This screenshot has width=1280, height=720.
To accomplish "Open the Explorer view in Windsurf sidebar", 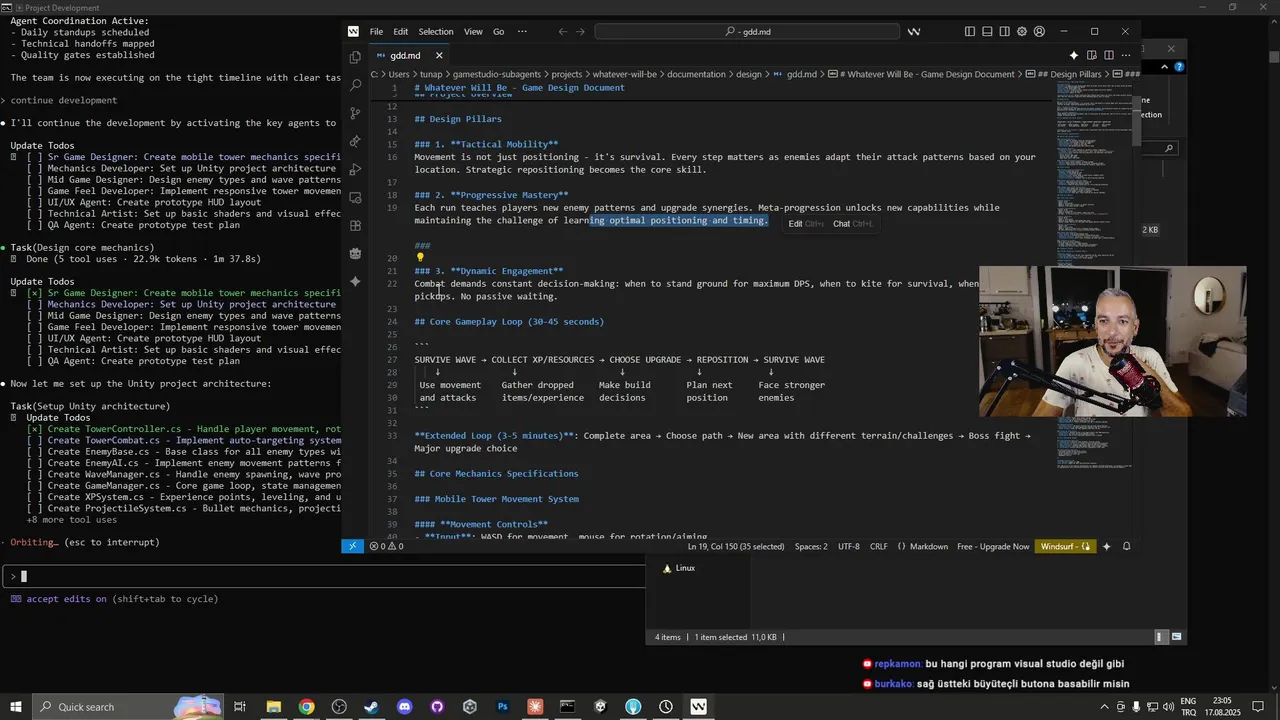I will click(355, 58).
